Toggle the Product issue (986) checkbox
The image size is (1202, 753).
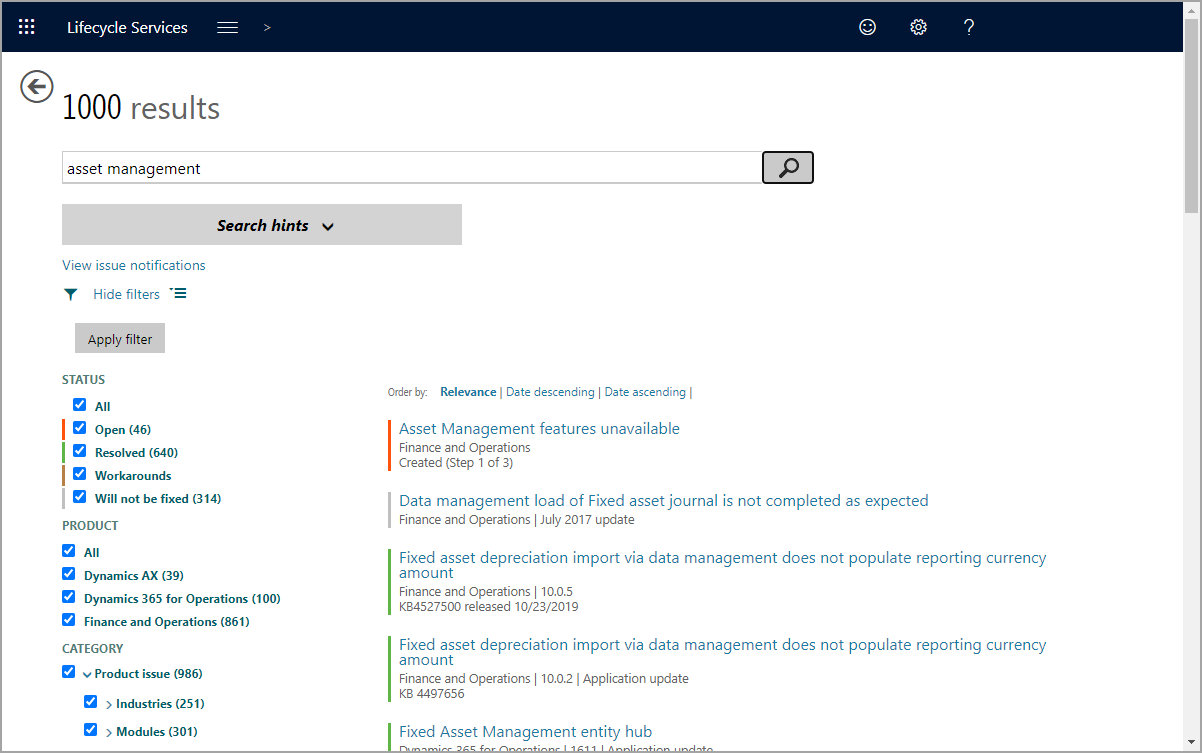[68, 672]
